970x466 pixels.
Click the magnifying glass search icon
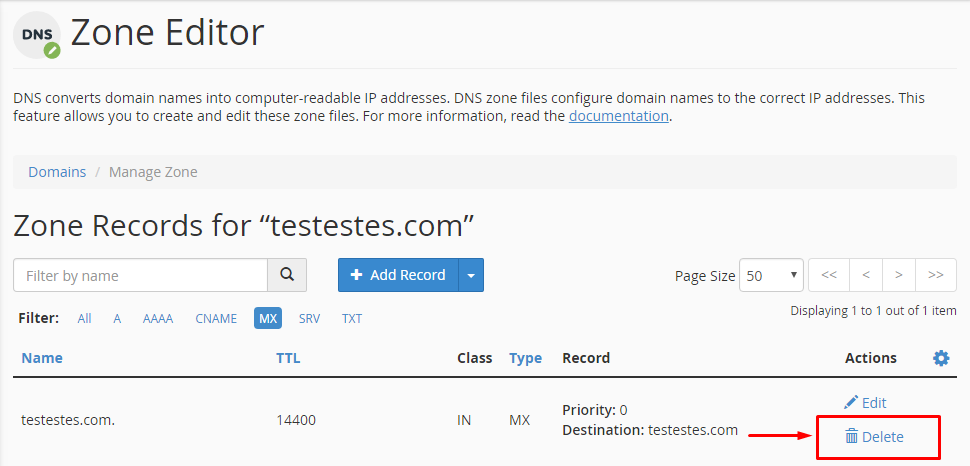[287, 275]
